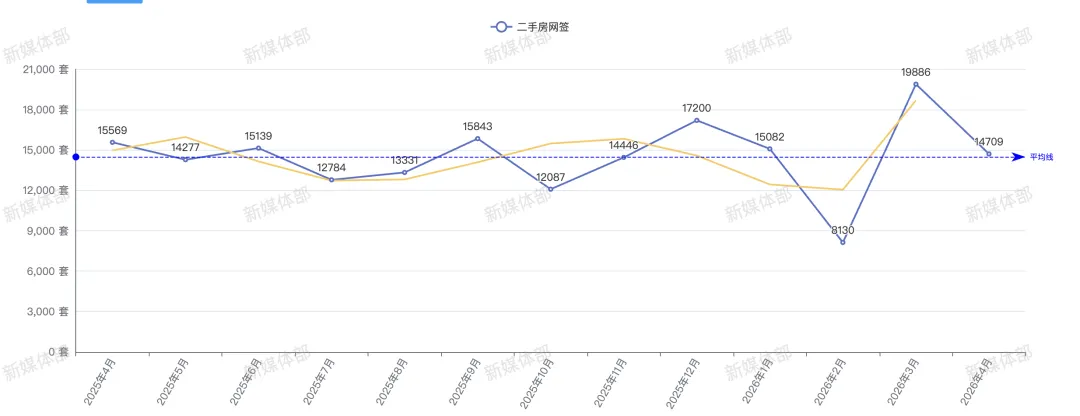Select the 2025年7月 data point 12784
1080x416 pixels.
tap(331, 180)
